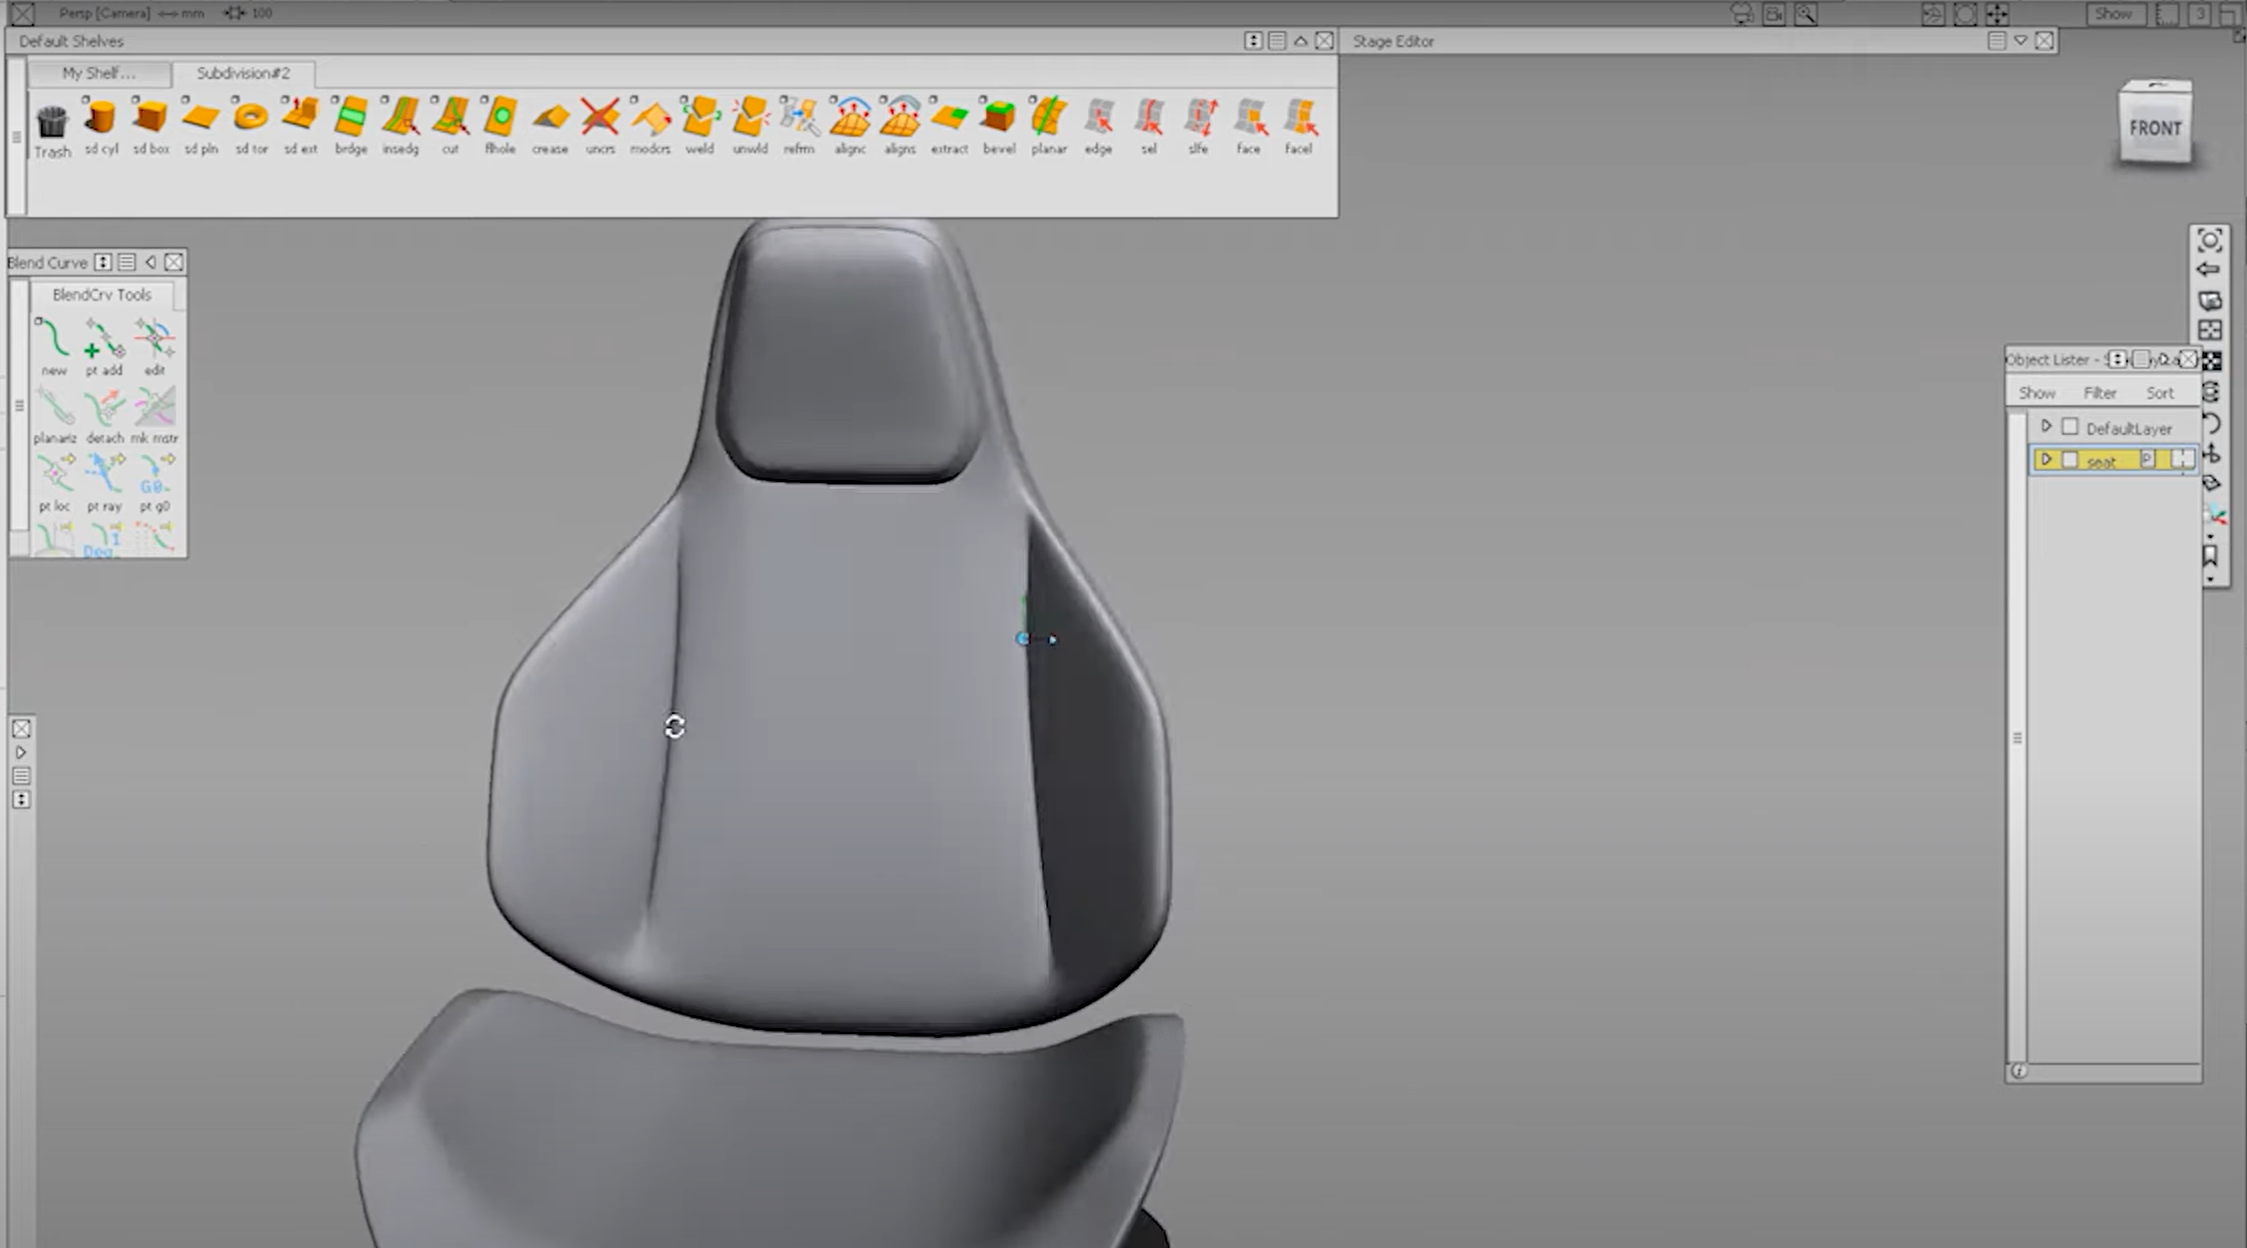The width and height of the screenshot is (2247, 1248).
Task: Toggle the DefaultLayer checkbox
Action: pyautogui.click(x=2070, y=426)
